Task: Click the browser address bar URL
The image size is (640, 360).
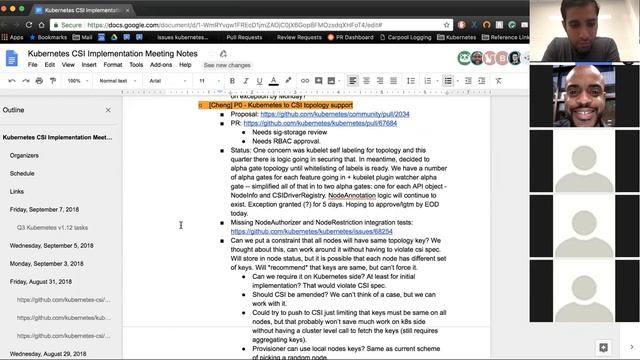Action: coord(235,25)
